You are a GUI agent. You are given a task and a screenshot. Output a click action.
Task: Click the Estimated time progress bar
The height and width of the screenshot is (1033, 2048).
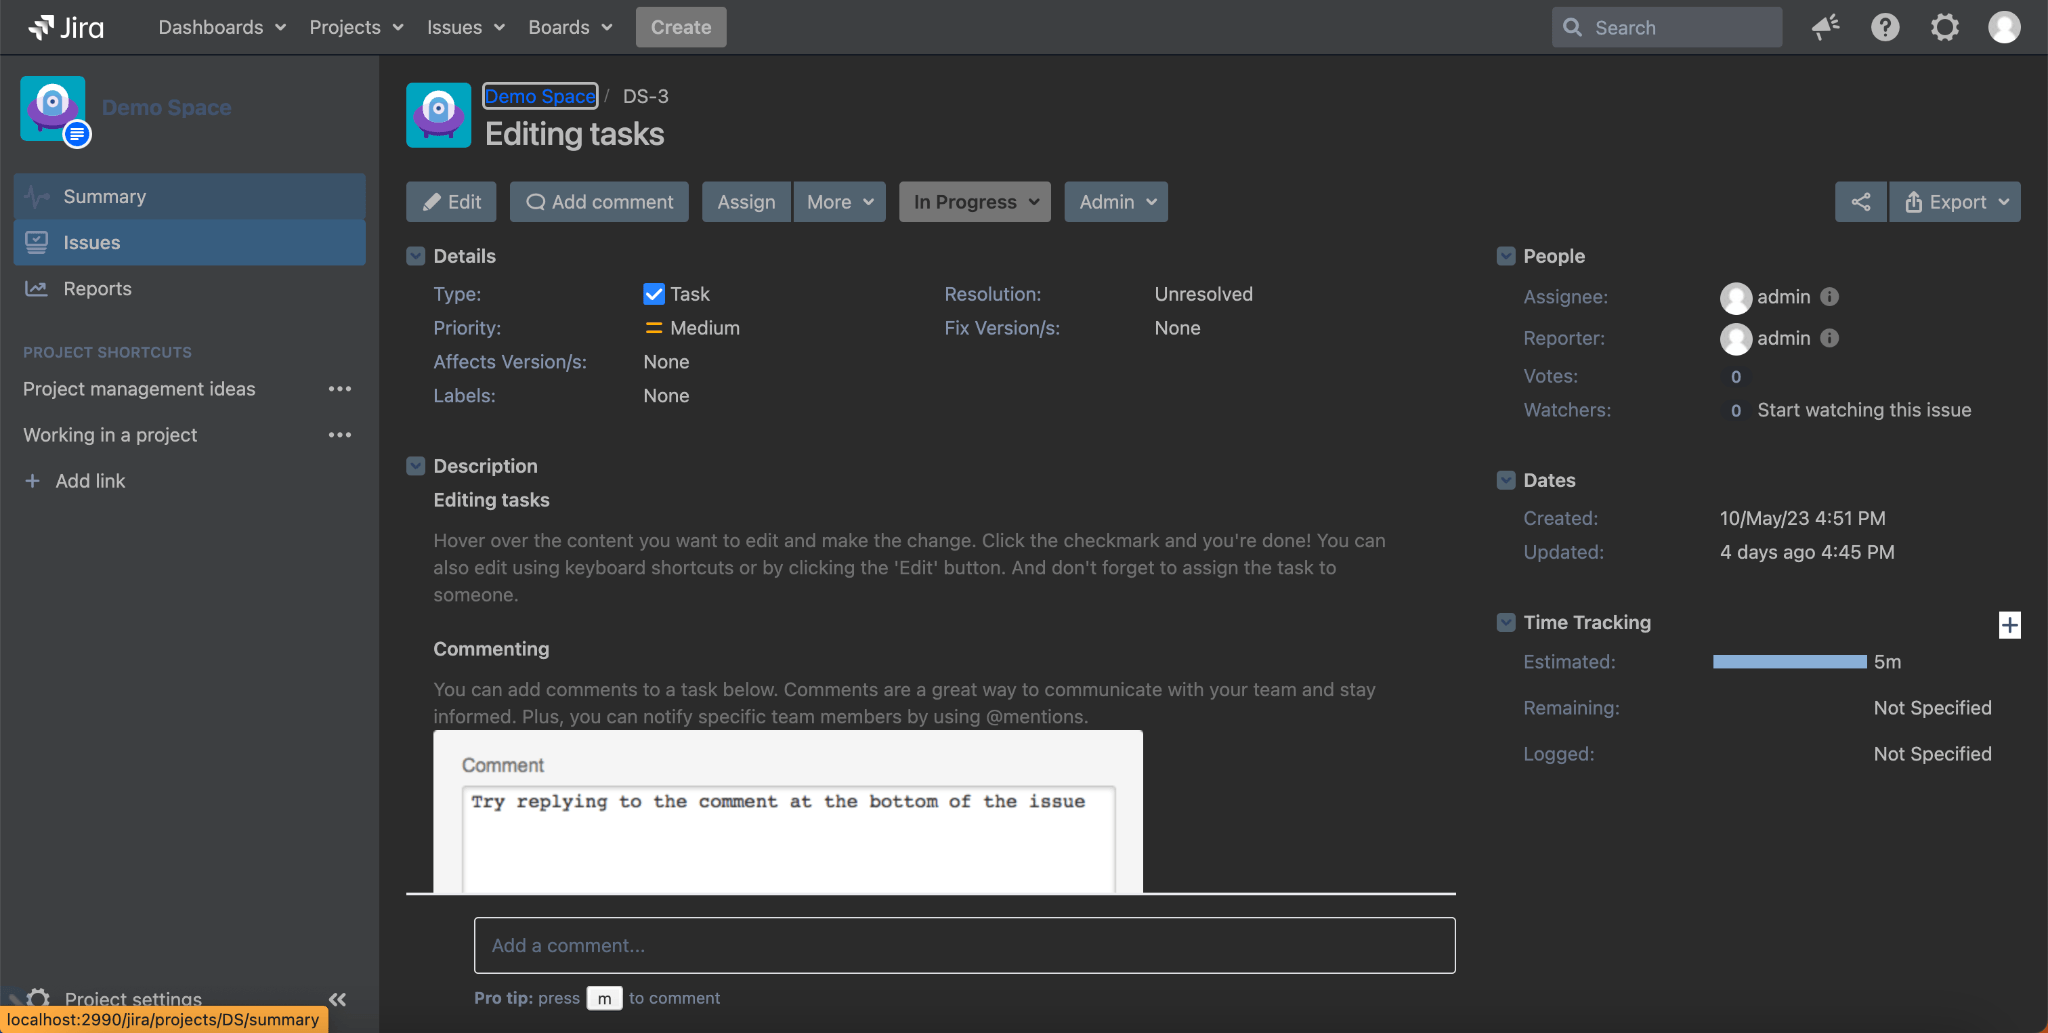(1789, 662)
